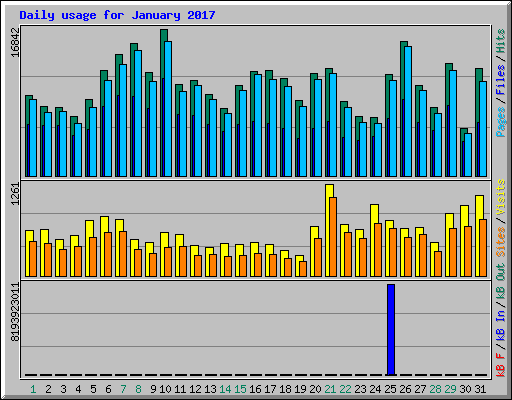Click day label 14 on the x-axis
Viewport: 512px width, 400px height.
[225, 389]
